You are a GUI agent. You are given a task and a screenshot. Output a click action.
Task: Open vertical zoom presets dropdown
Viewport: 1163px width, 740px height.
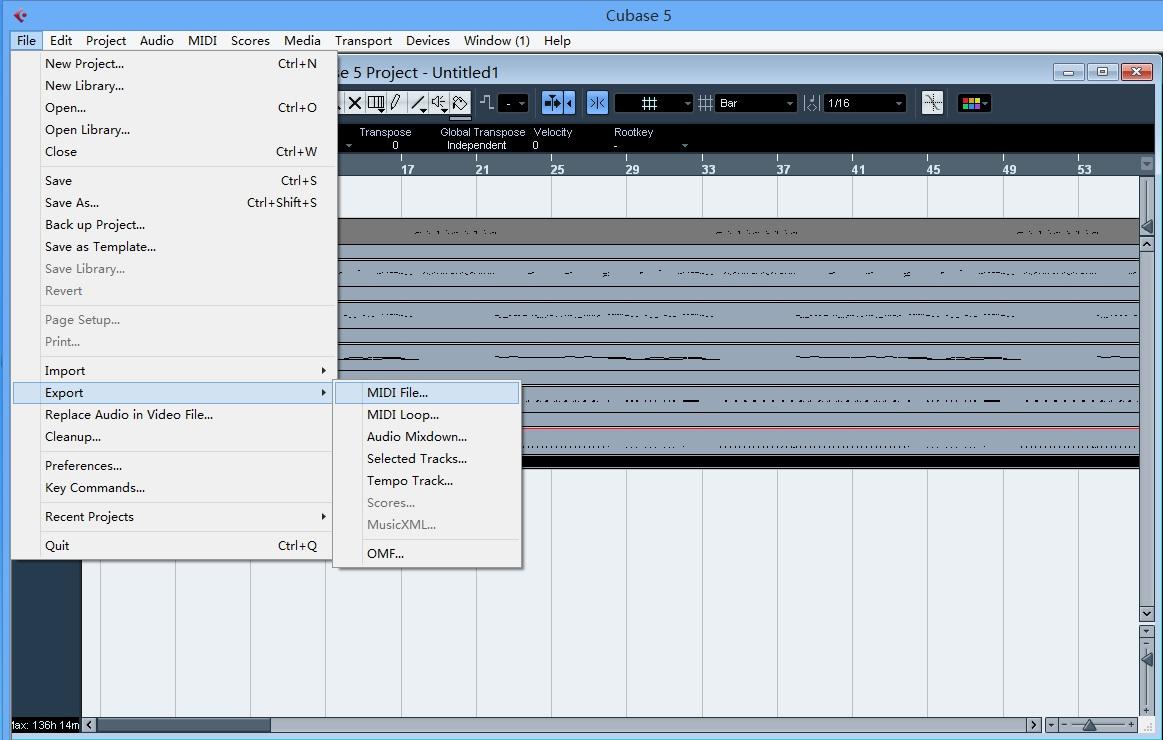[x=1147, y=631]
